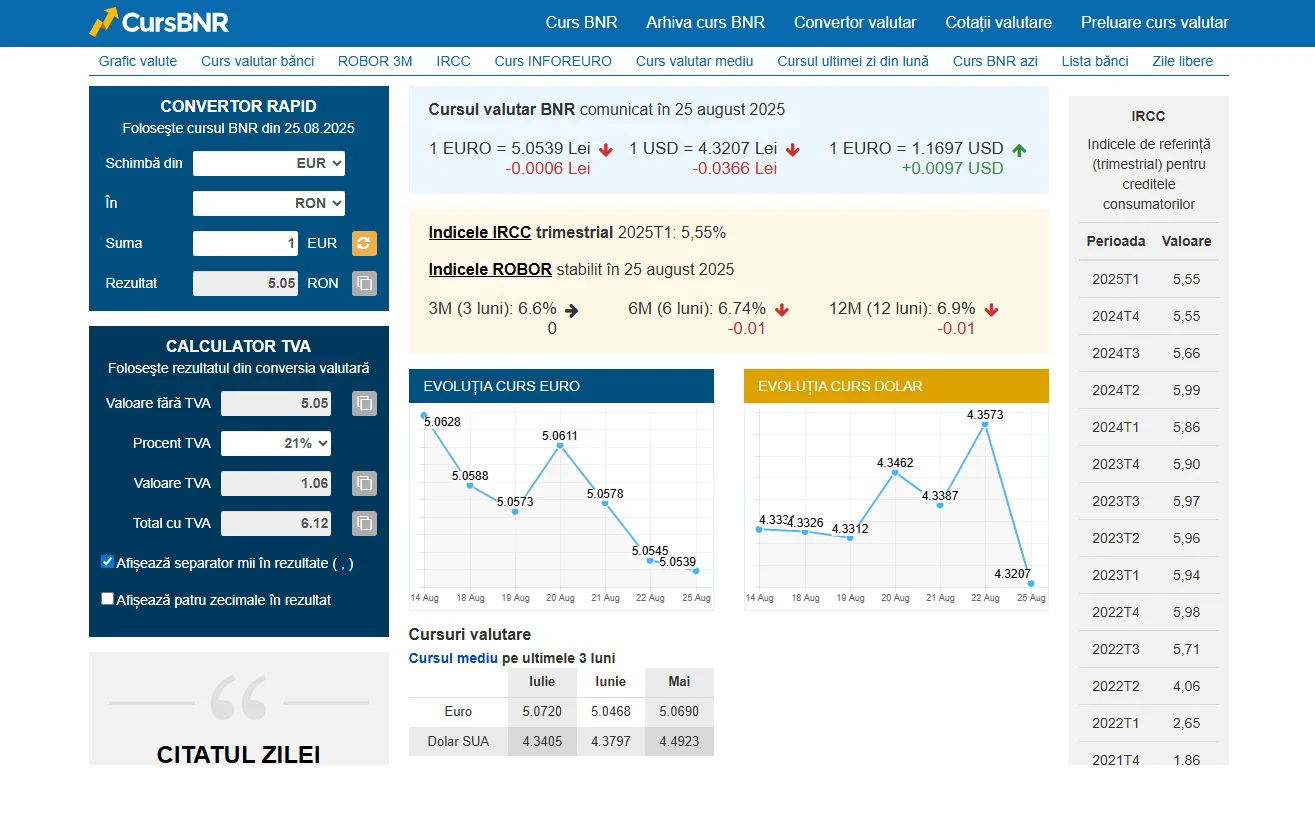Click the Suma input field
Image resolution: width=1315 pixels, height=813 pixels.
pos(246,243)
